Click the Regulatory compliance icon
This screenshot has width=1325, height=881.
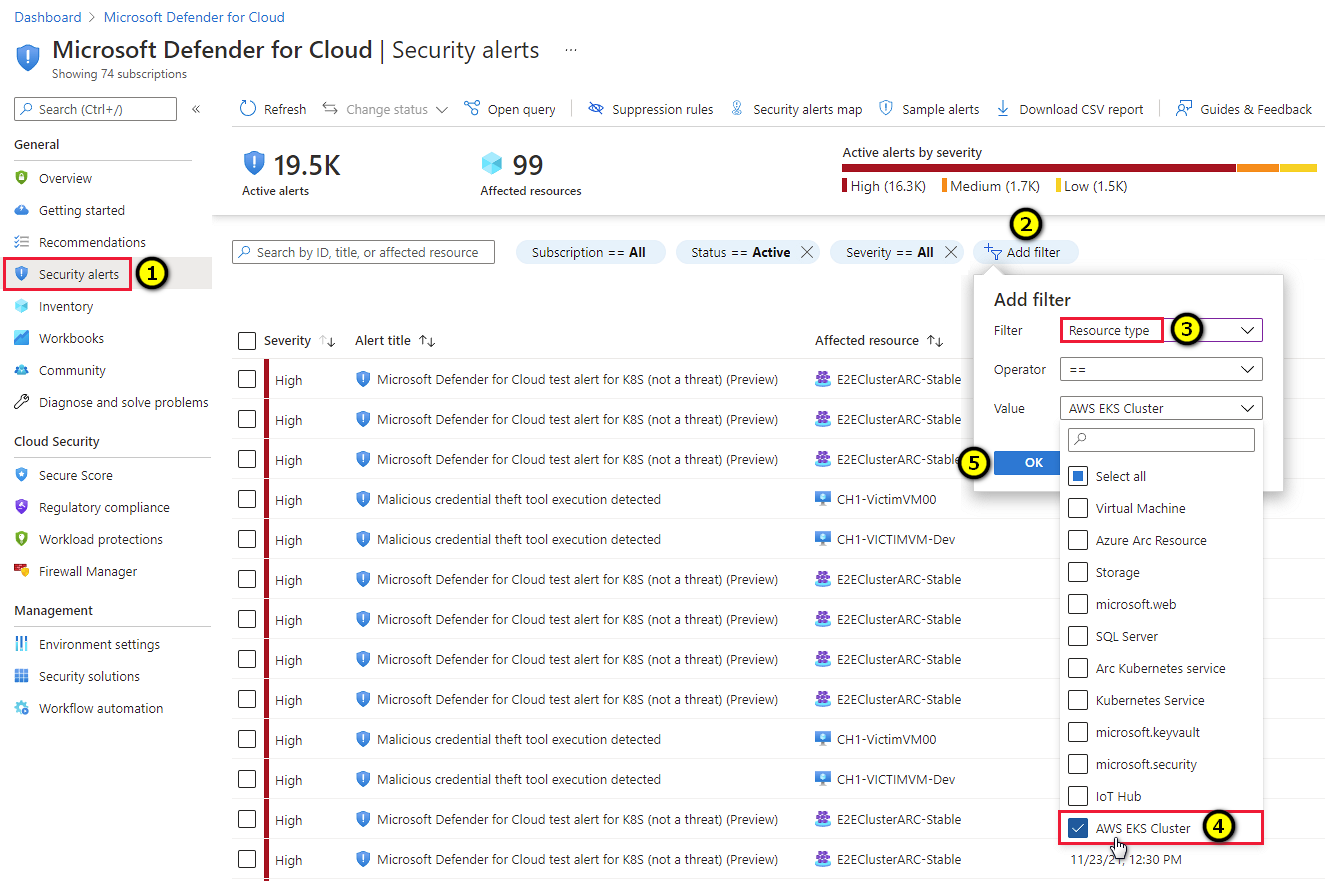pos(22,507)
